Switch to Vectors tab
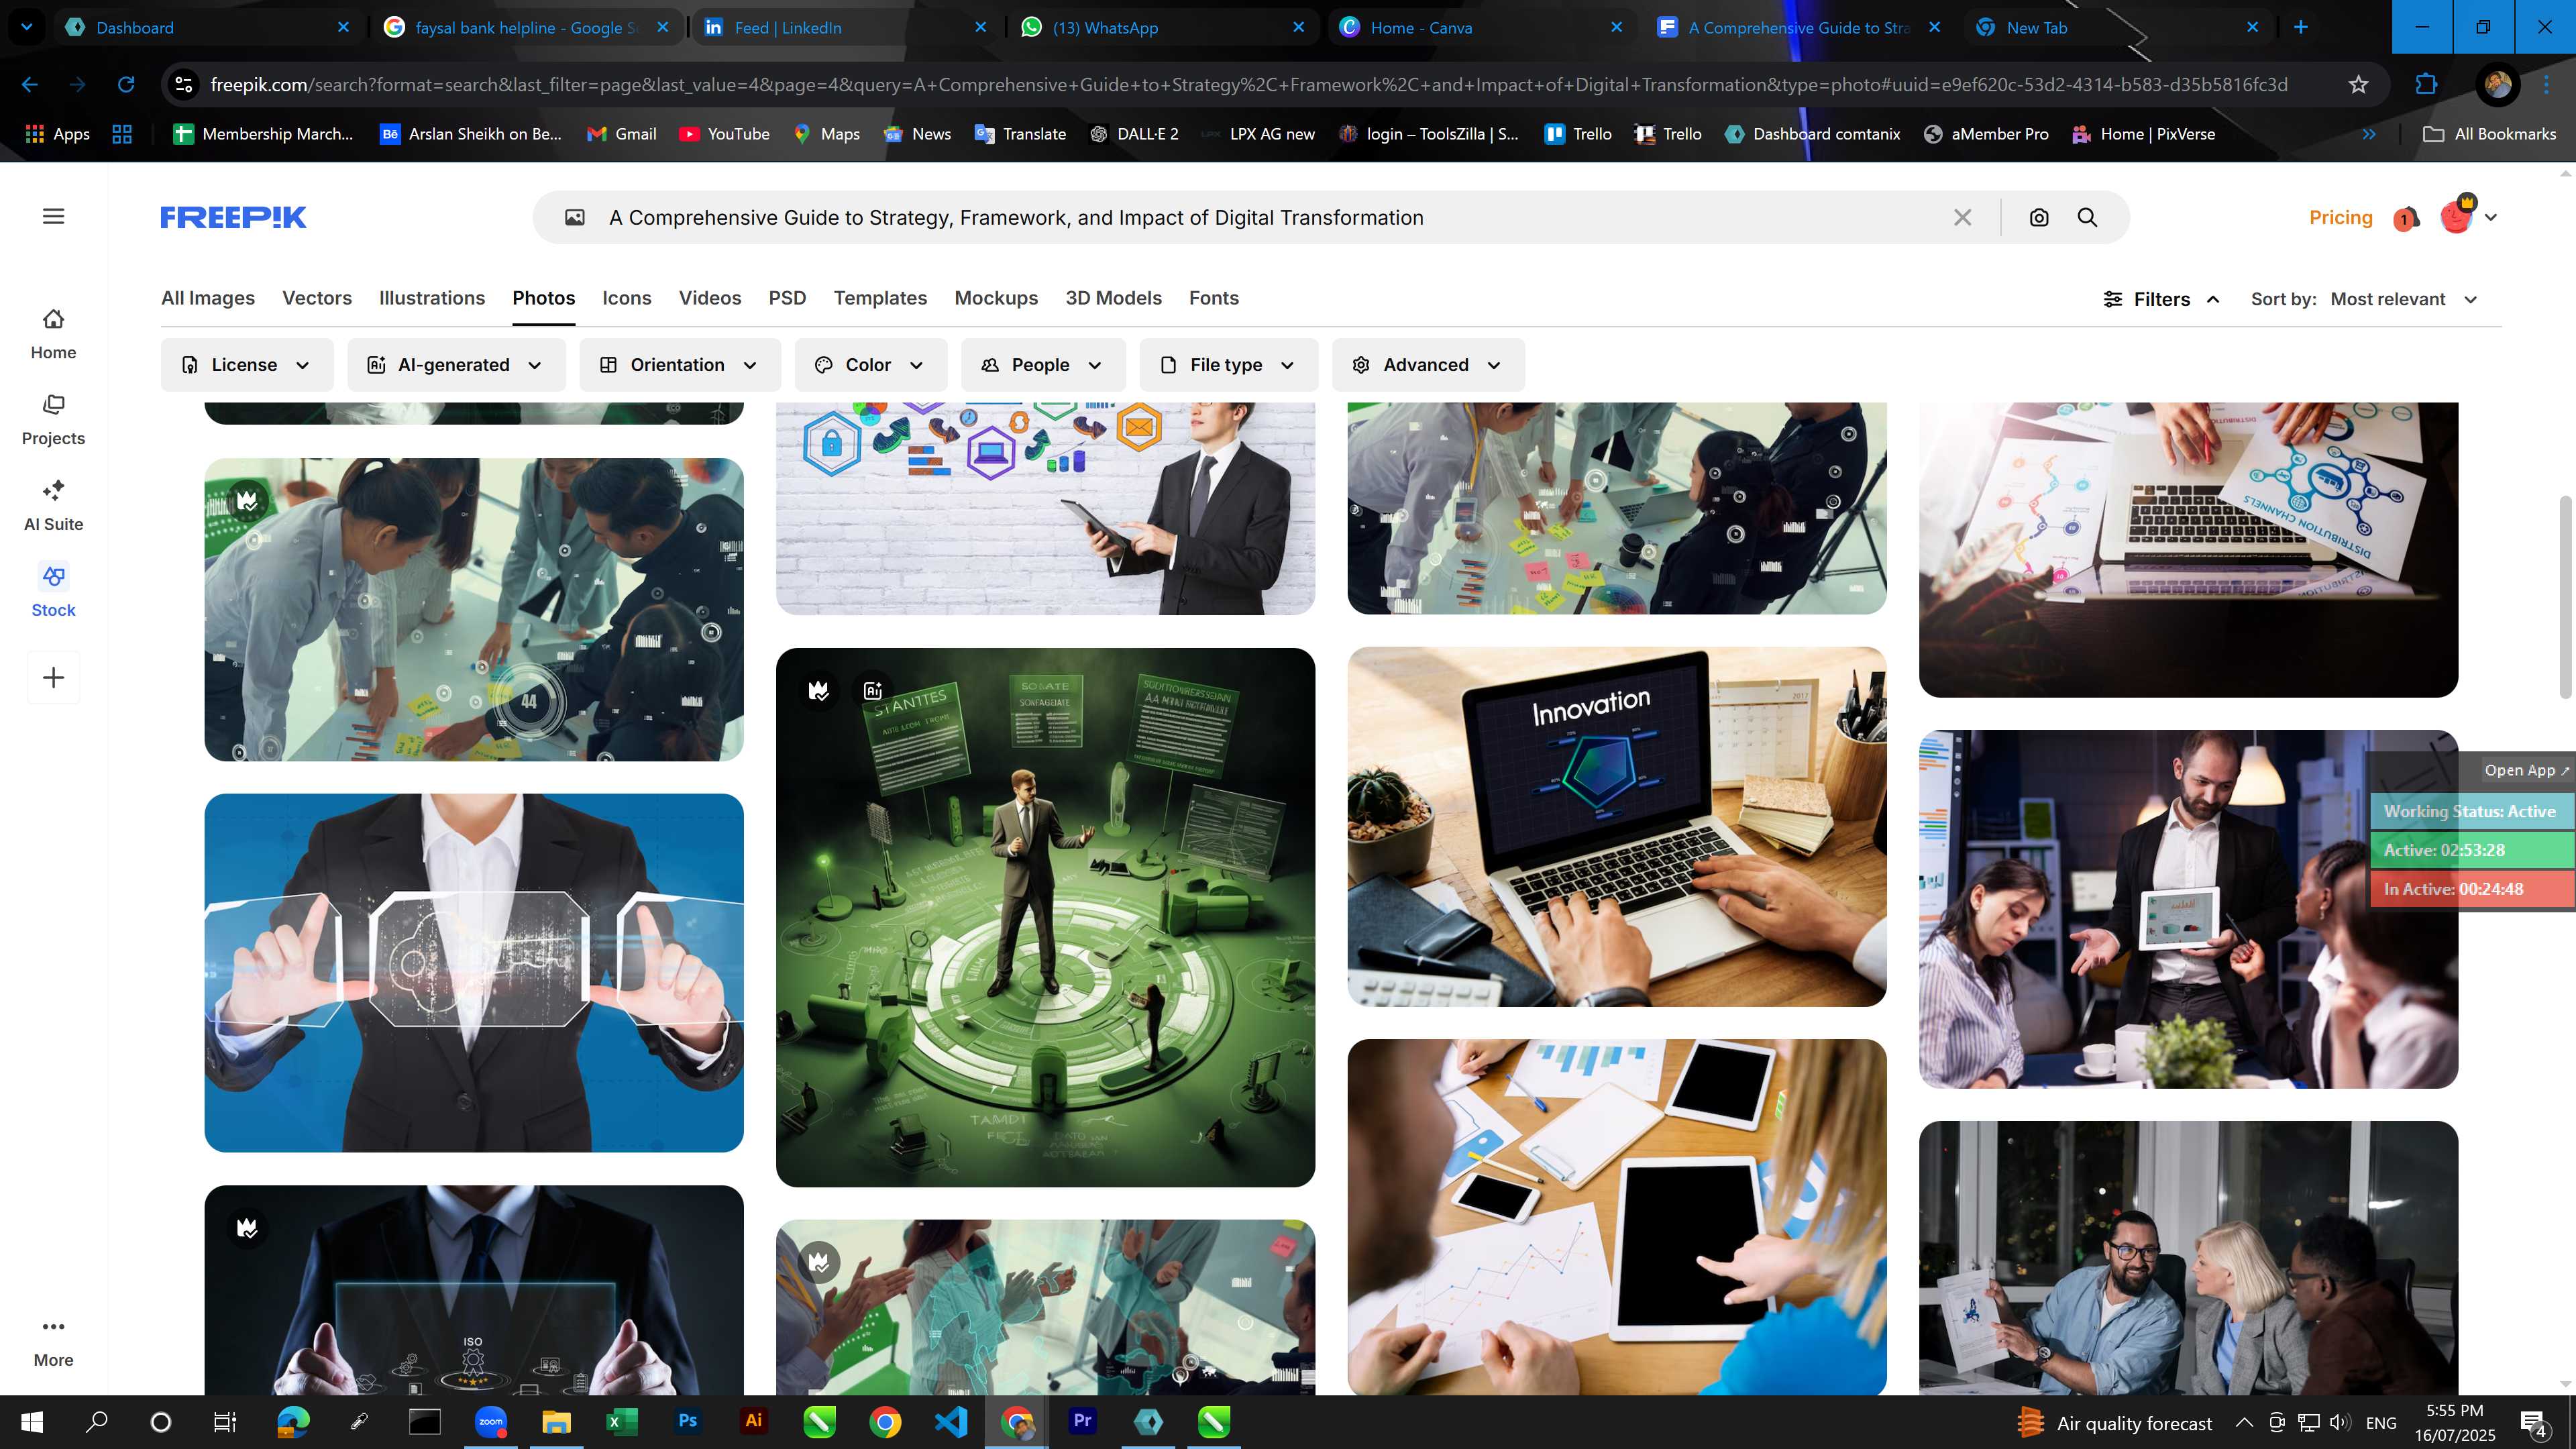2576x1449 pixels. 317,298
